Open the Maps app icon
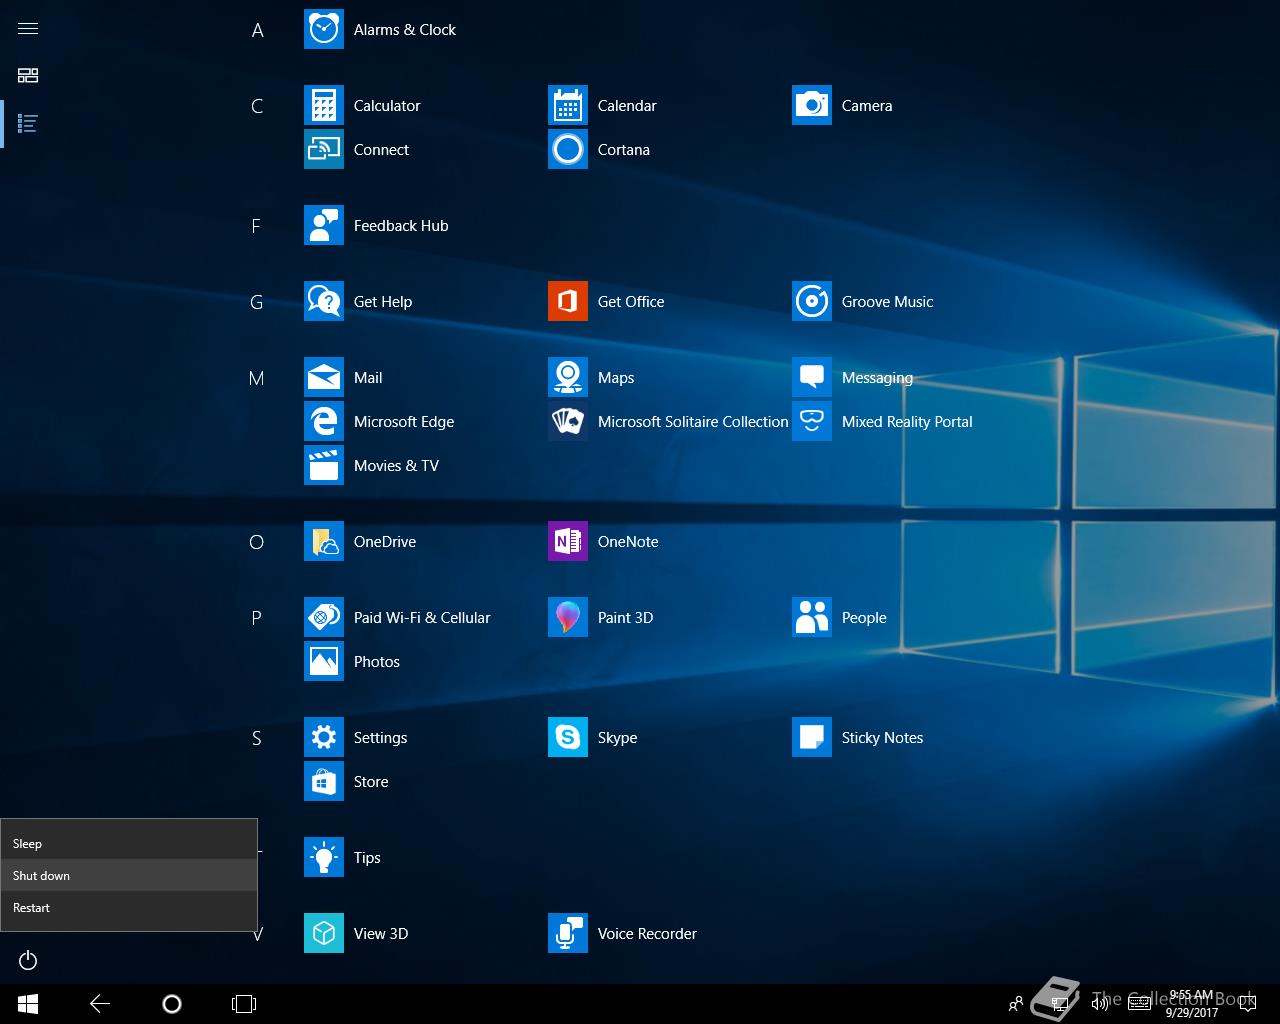1280x1024 pixels. tap(568, 377)
